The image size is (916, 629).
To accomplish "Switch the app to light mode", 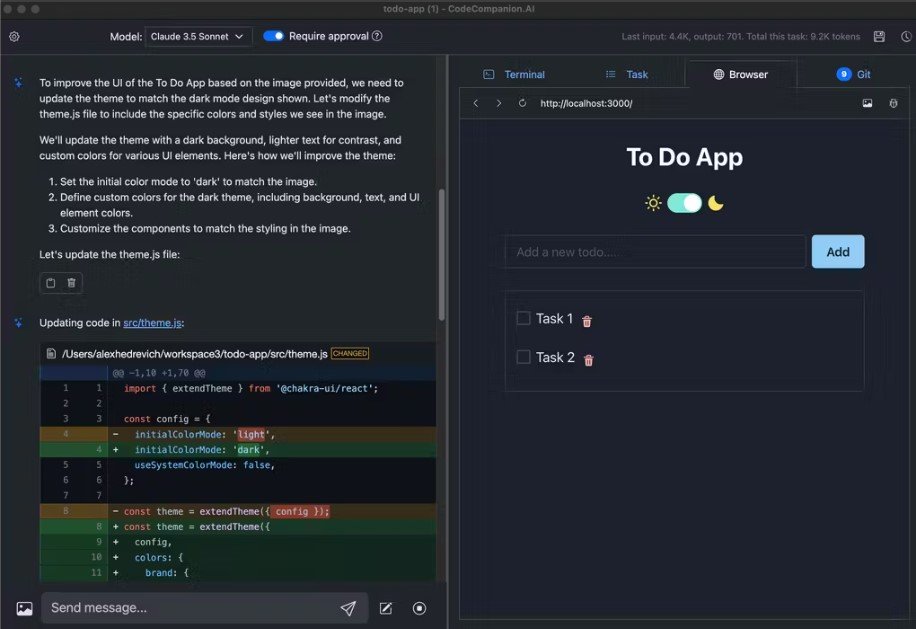I will (x=684, y=202).
